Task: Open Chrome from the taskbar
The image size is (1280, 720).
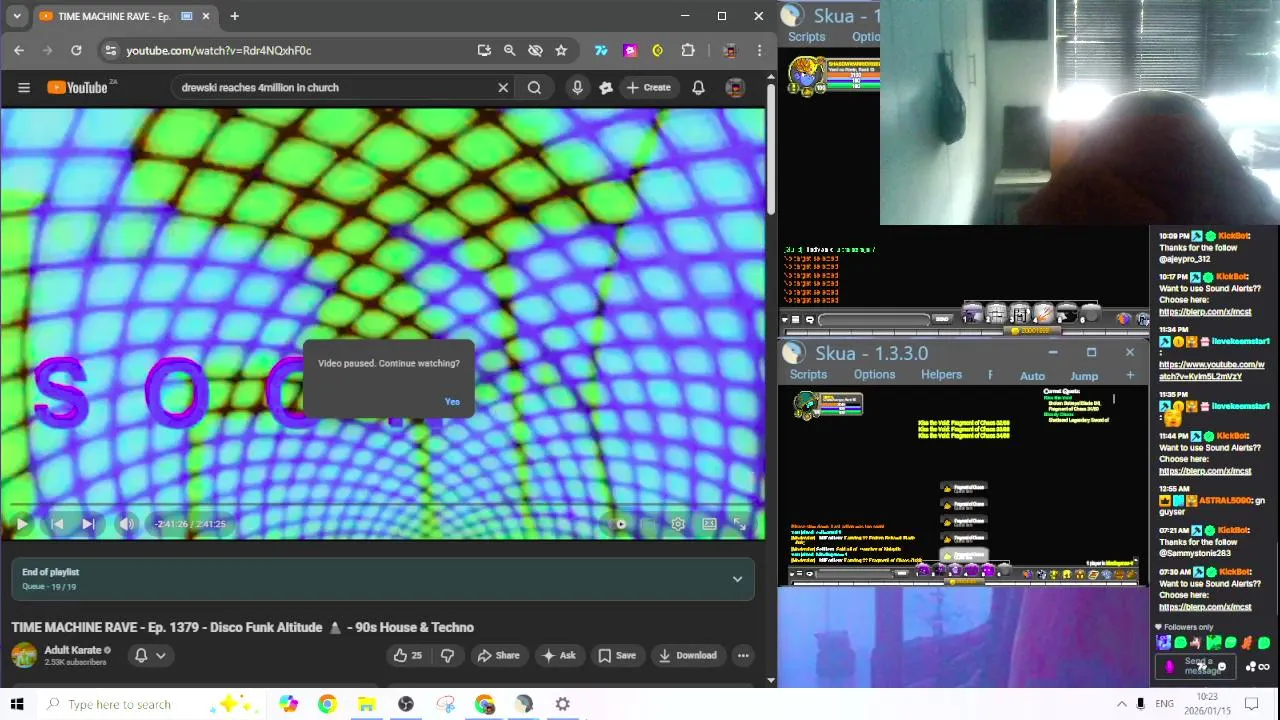Action: (327, 704)
